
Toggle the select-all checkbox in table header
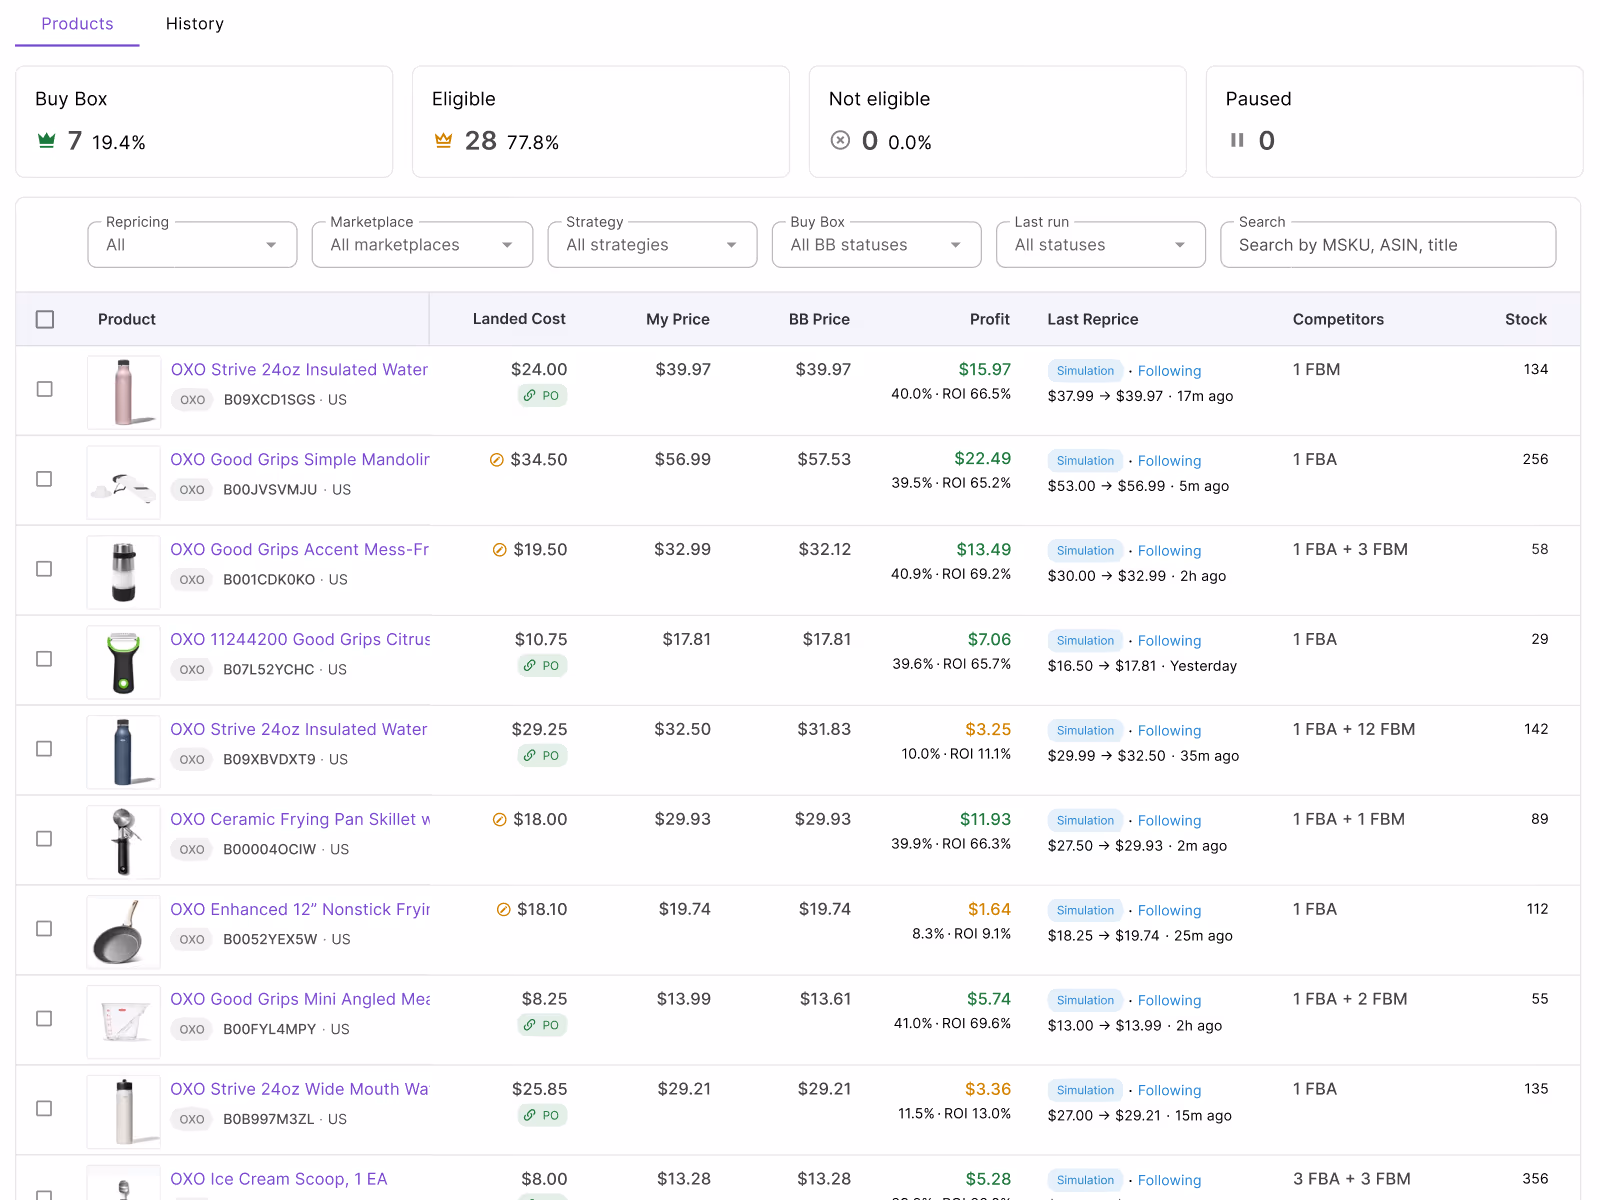[45, 320]
